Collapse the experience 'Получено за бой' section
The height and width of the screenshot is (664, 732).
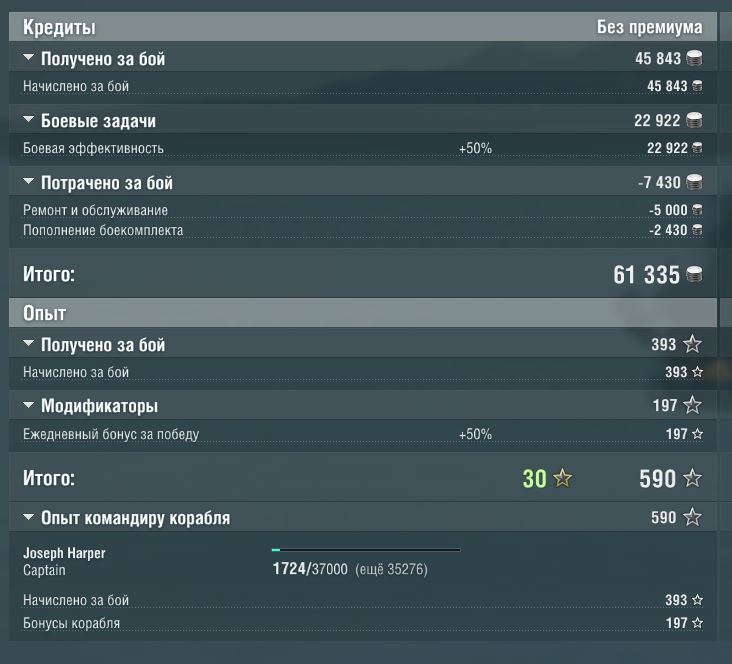(x=28, y=344)
